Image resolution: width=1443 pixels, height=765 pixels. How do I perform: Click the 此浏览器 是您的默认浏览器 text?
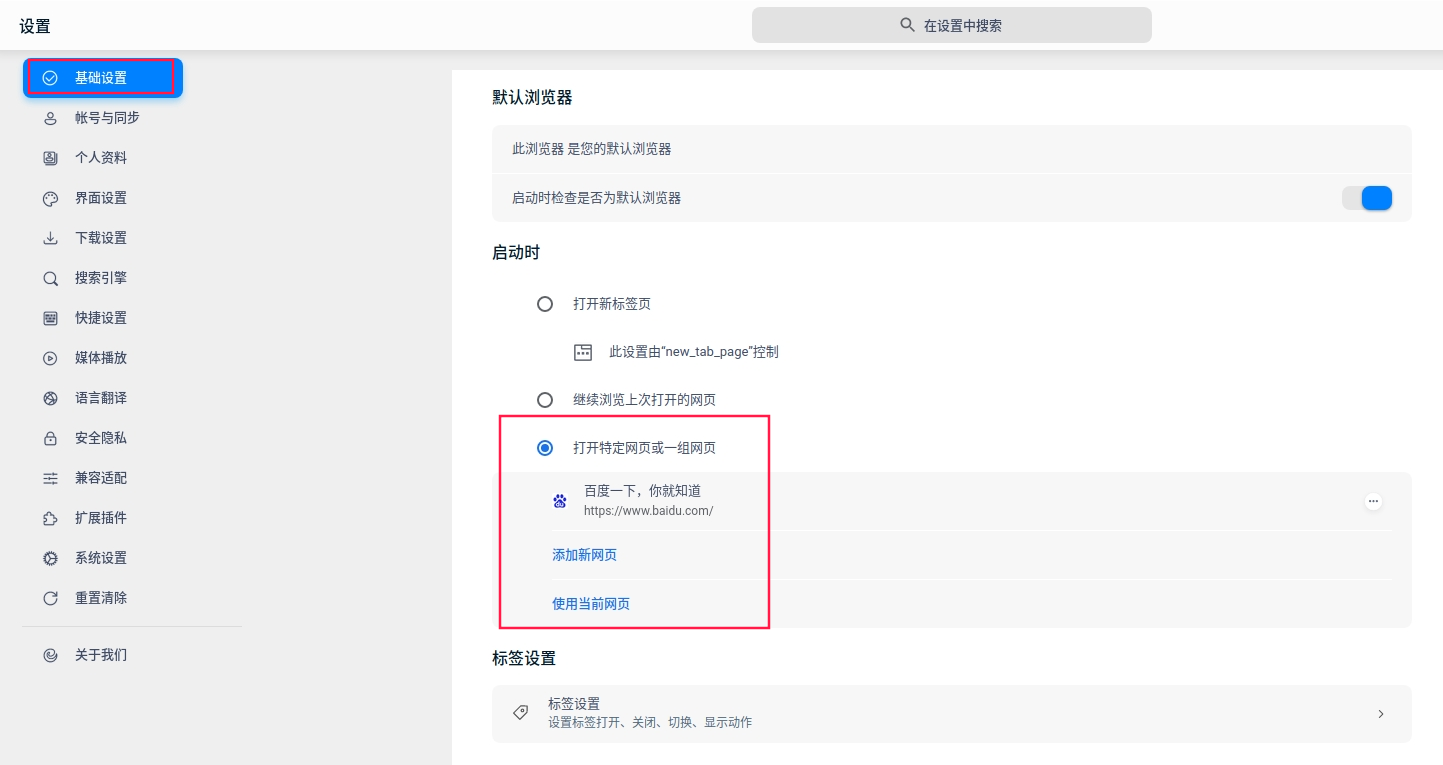click(x=591, y=149)
